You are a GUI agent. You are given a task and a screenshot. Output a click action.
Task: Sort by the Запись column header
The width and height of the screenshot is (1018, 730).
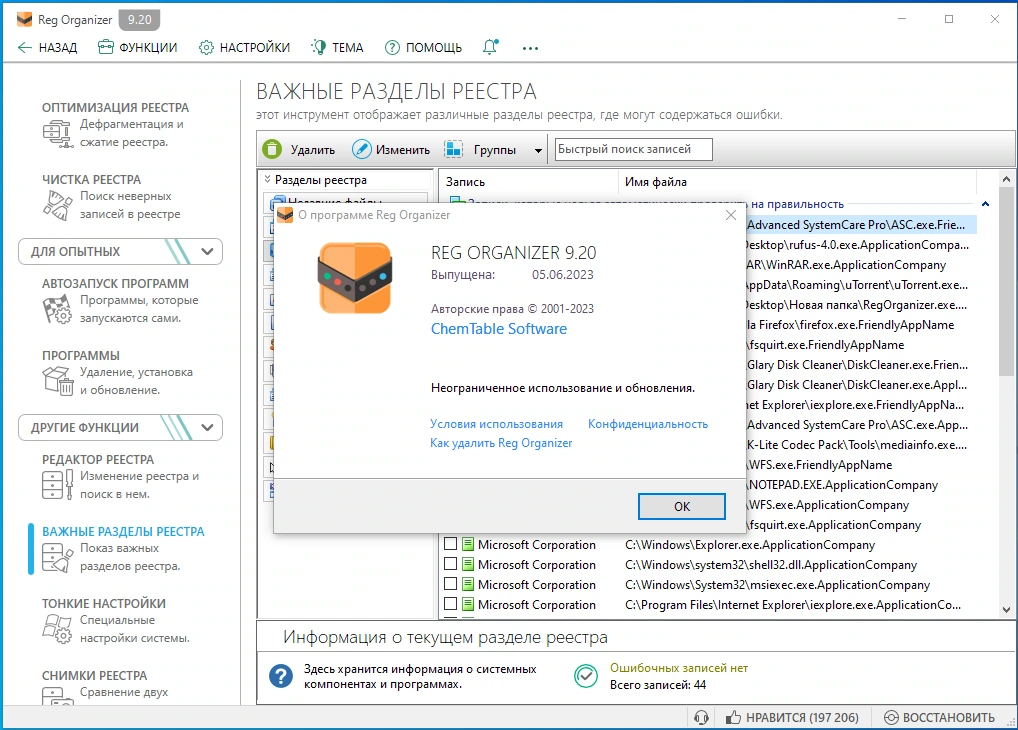[x=466, y=182]
